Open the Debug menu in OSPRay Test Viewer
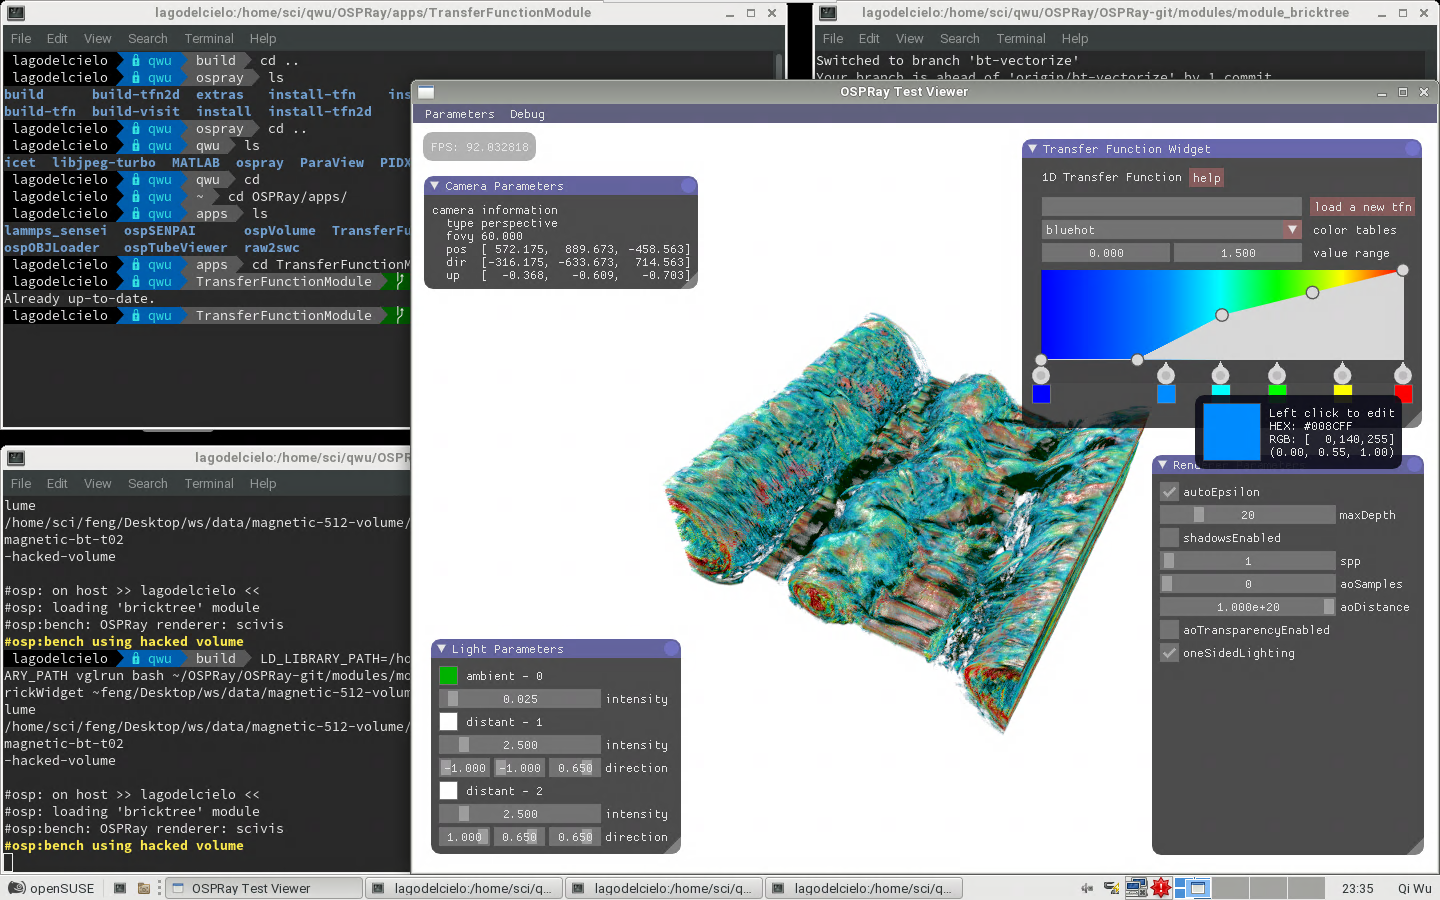Screen dimensions: 1440x900 527,114
